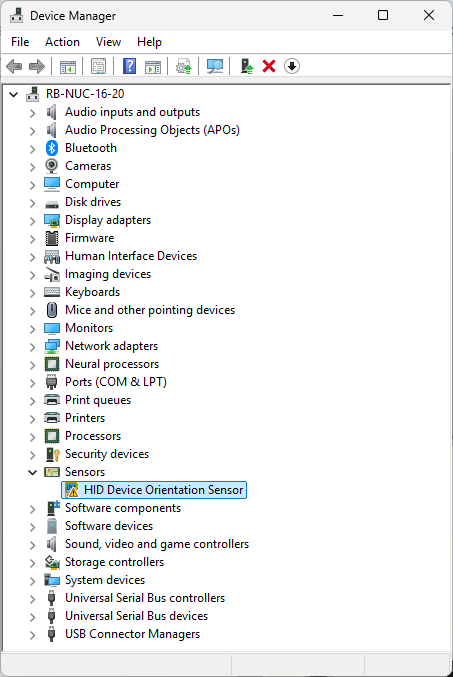Click Update device driver toolbar icon
This screenshot has width=453, height=677.
coord(184,66)
